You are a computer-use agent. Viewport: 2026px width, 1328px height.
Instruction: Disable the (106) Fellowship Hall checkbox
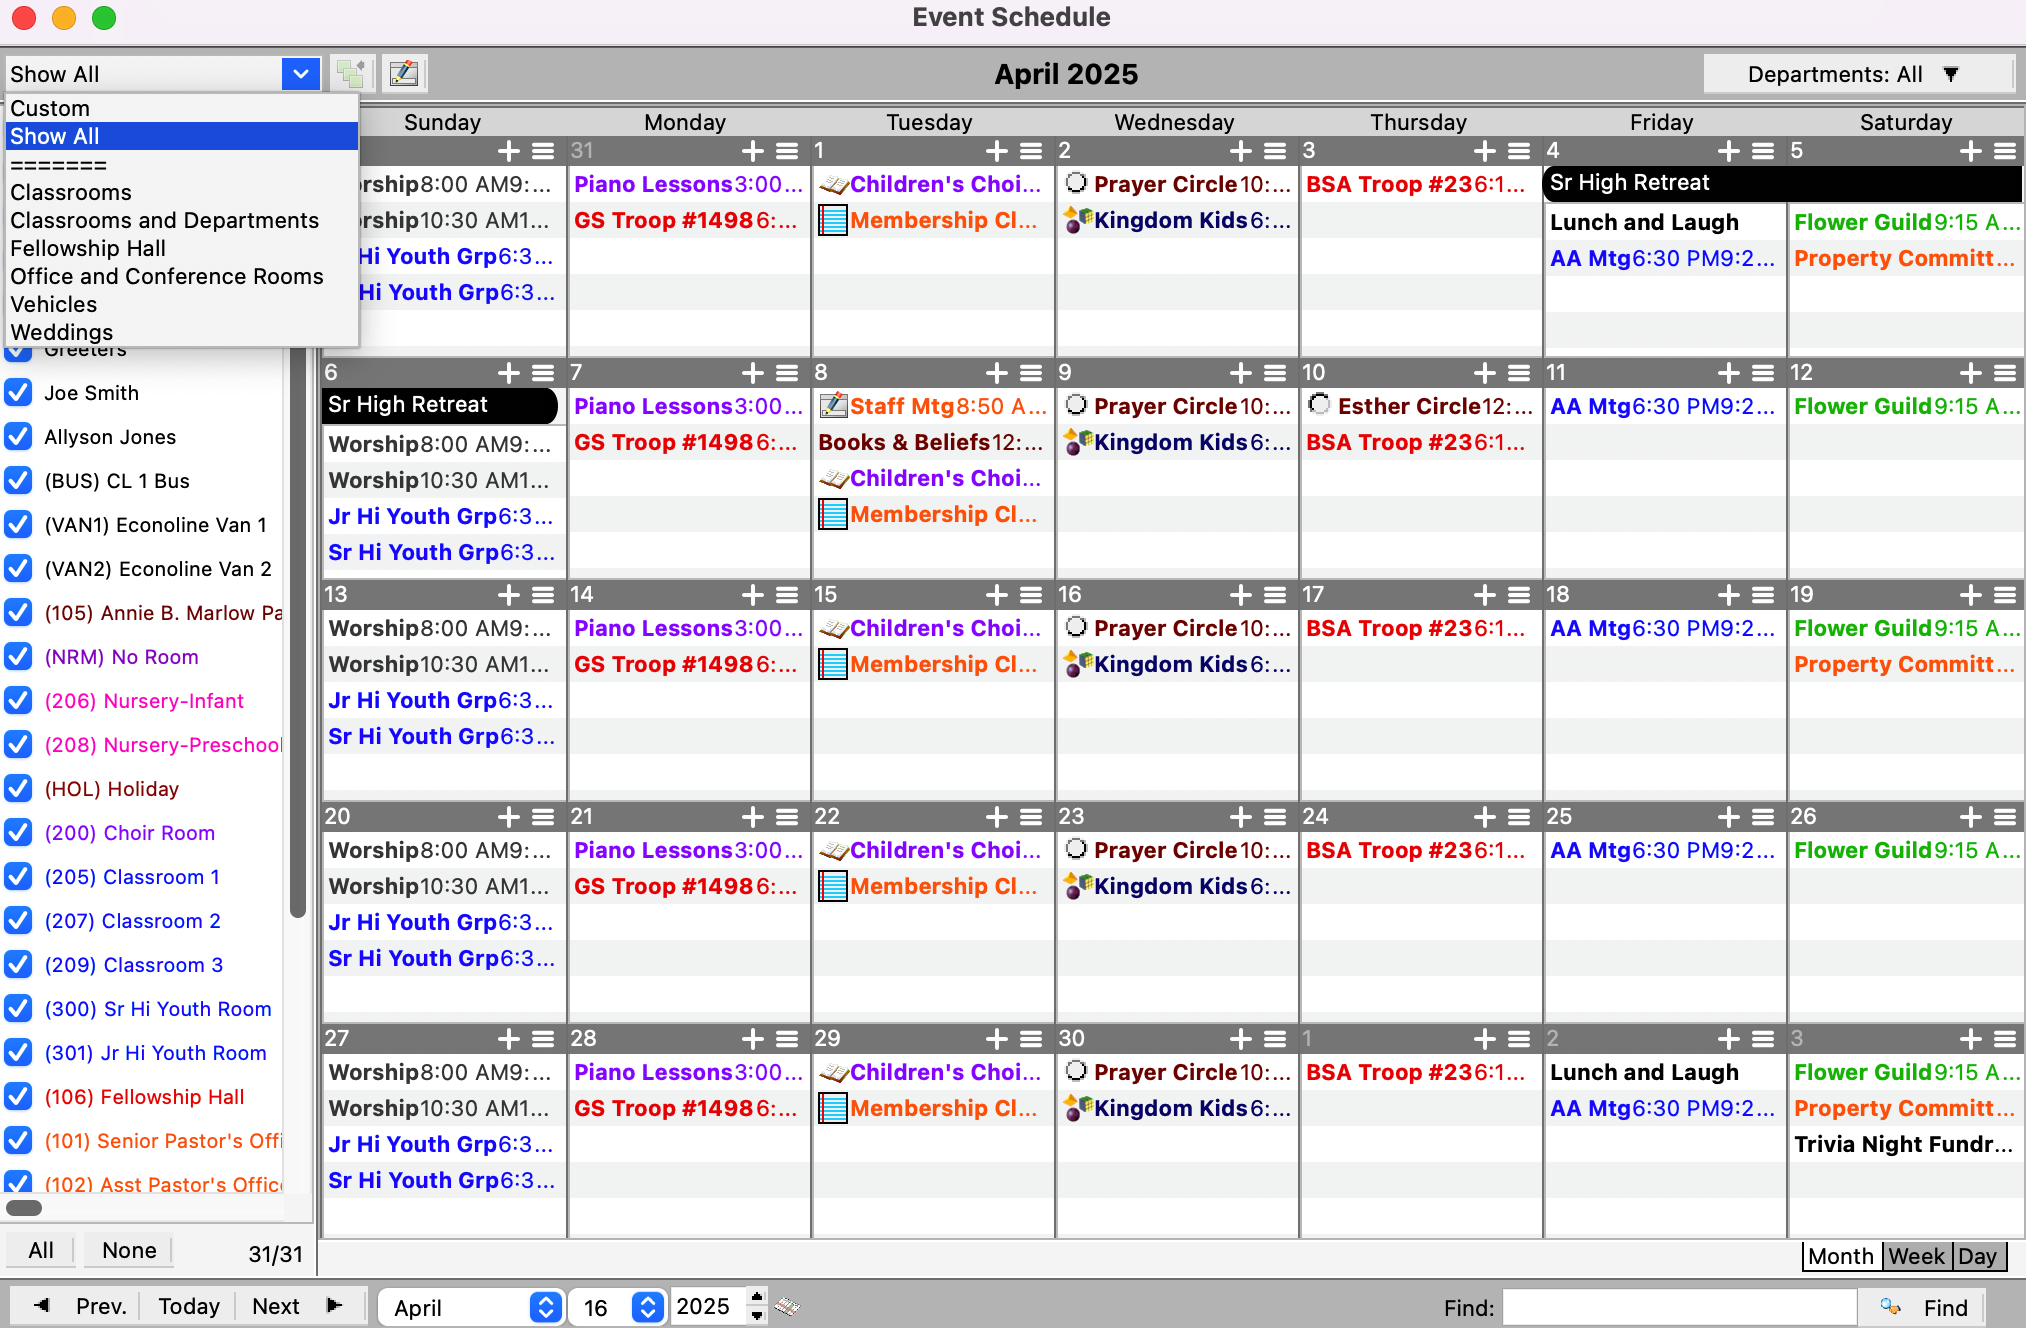click(18, 1097)
